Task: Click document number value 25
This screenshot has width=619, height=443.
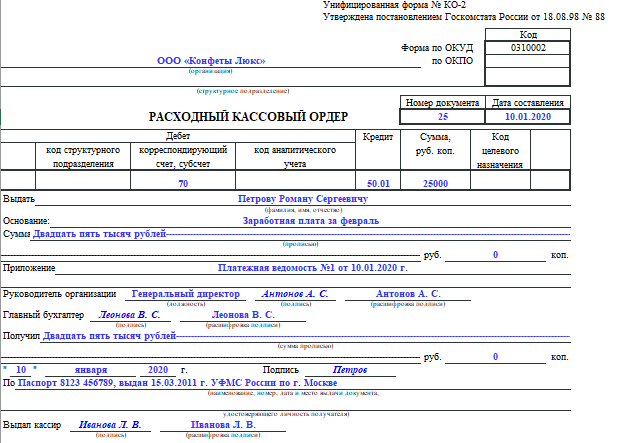Action: pos(443,116)
